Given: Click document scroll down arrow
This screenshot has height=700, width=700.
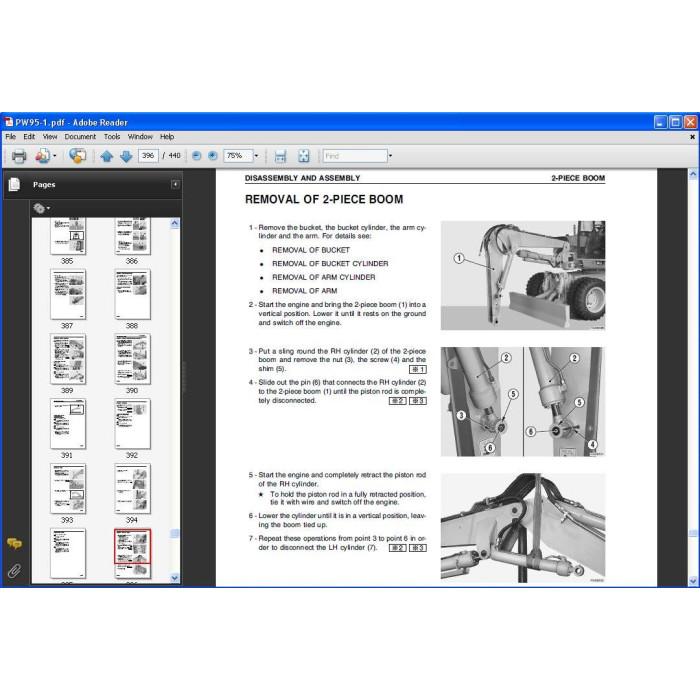Looking at the screenshot, I should click(693, 580).
